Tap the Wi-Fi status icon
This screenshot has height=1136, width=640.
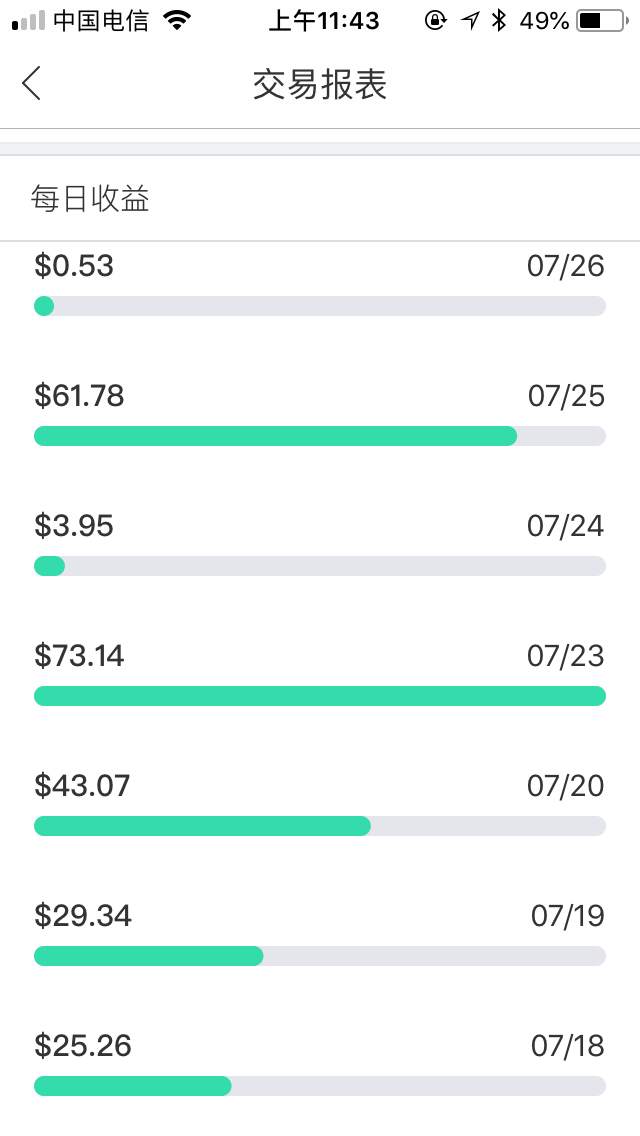coord(177,21)
